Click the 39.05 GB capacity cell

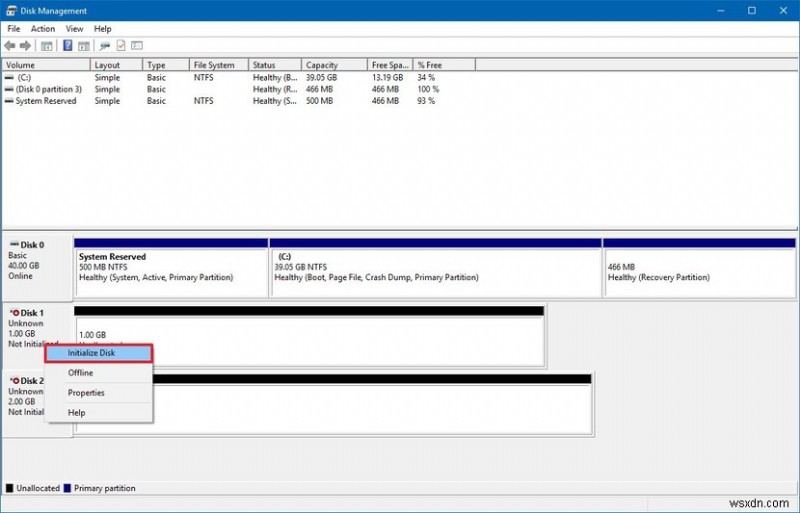(x=321, y=78)
